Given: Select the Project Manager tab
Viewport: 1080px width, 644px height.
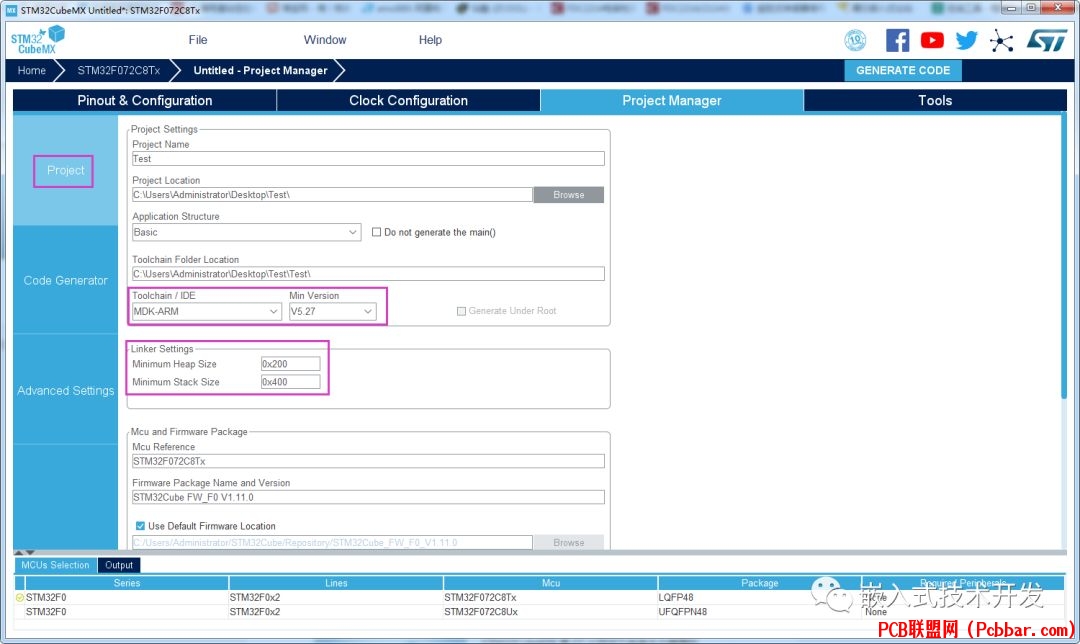Looking at the screenshot, I should (x=672, y=101).
